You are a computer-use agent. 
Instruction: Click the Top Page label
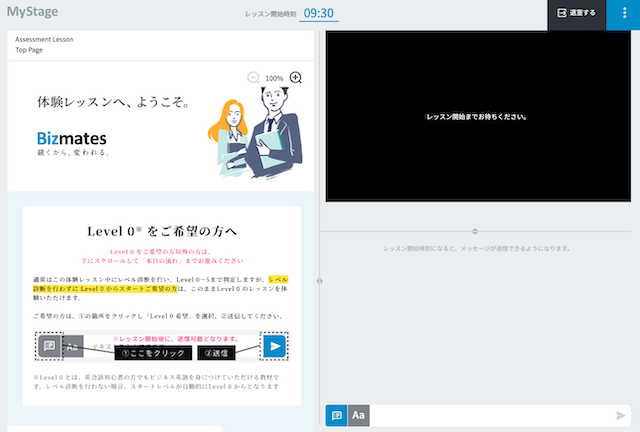click(x=29, y=50)
